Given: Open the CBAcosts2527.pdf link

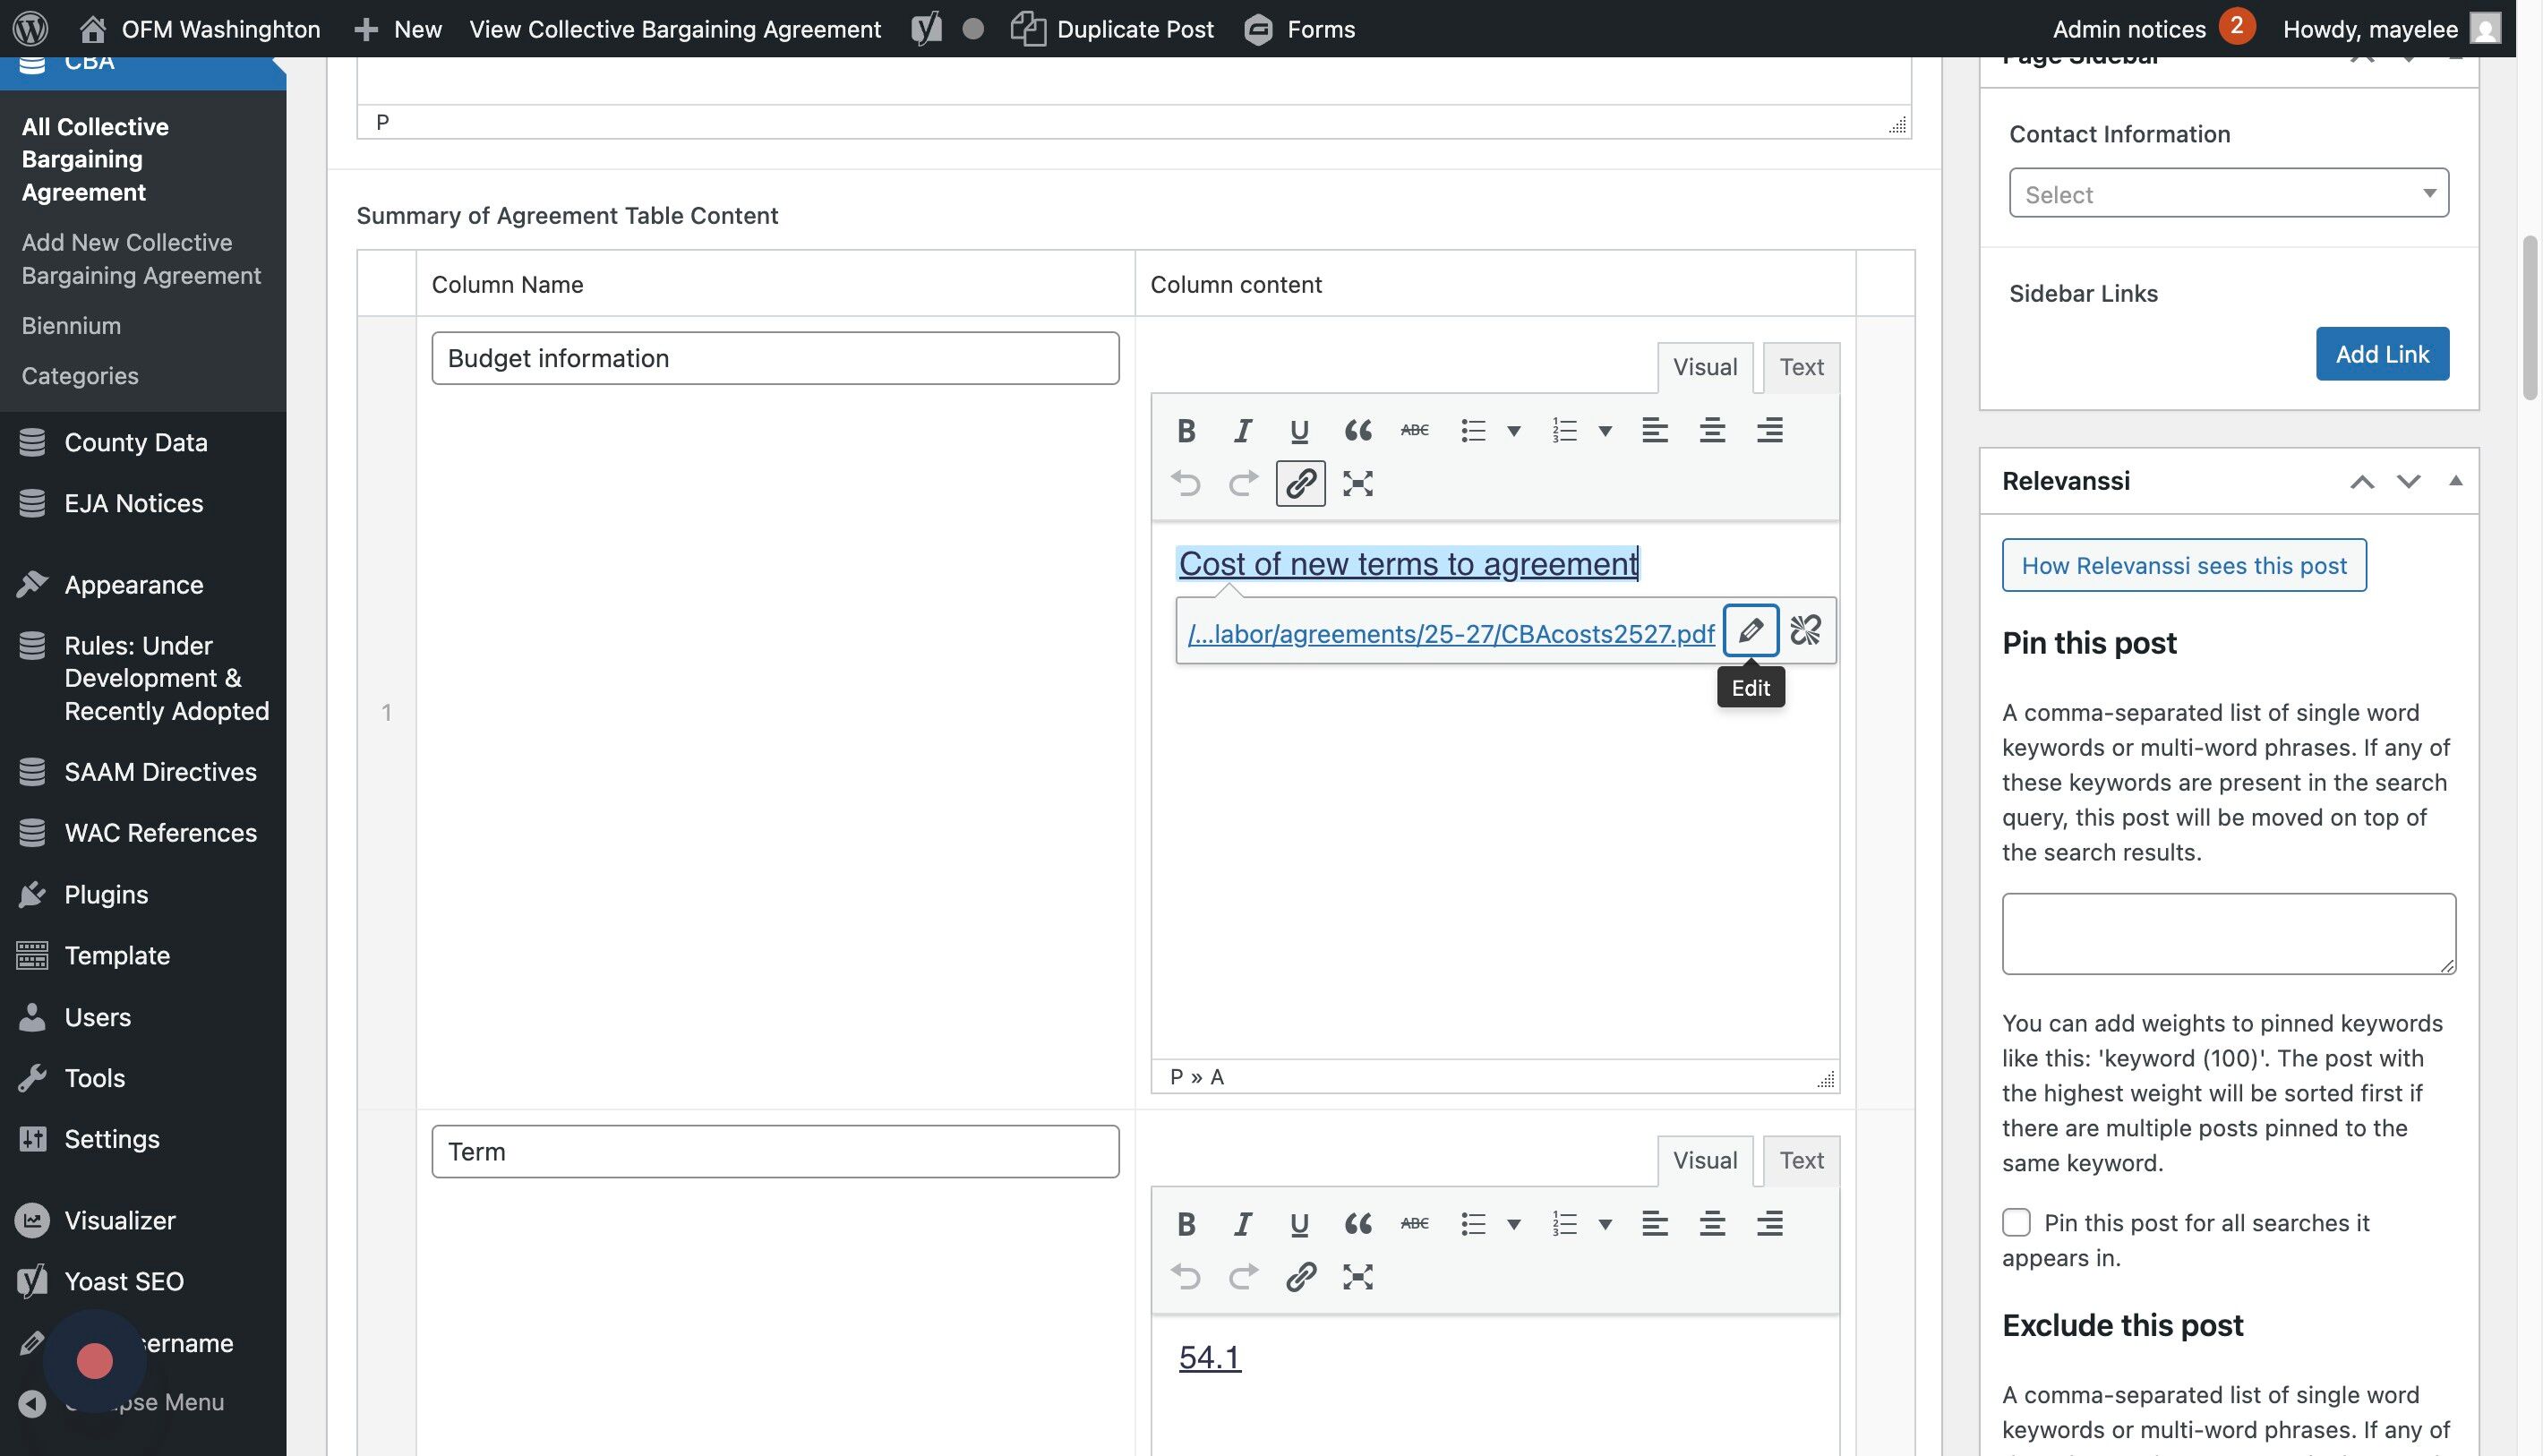Looking at the screenshot, I should pyautogui.click(x=1450, y=634).
